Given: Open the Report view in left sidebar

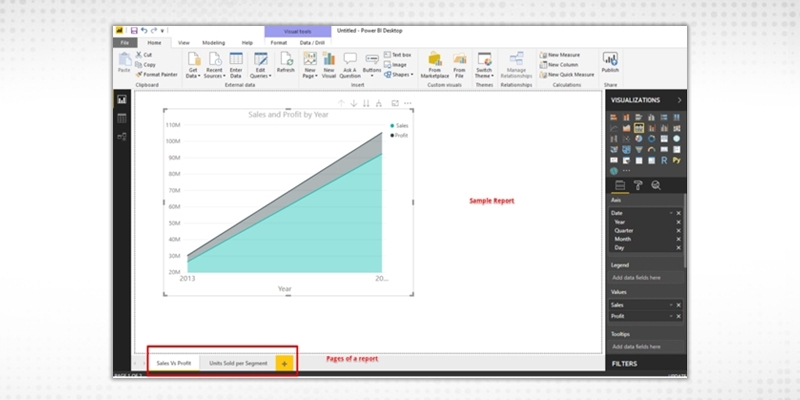Looking at the screenshot, I should 121,100.
